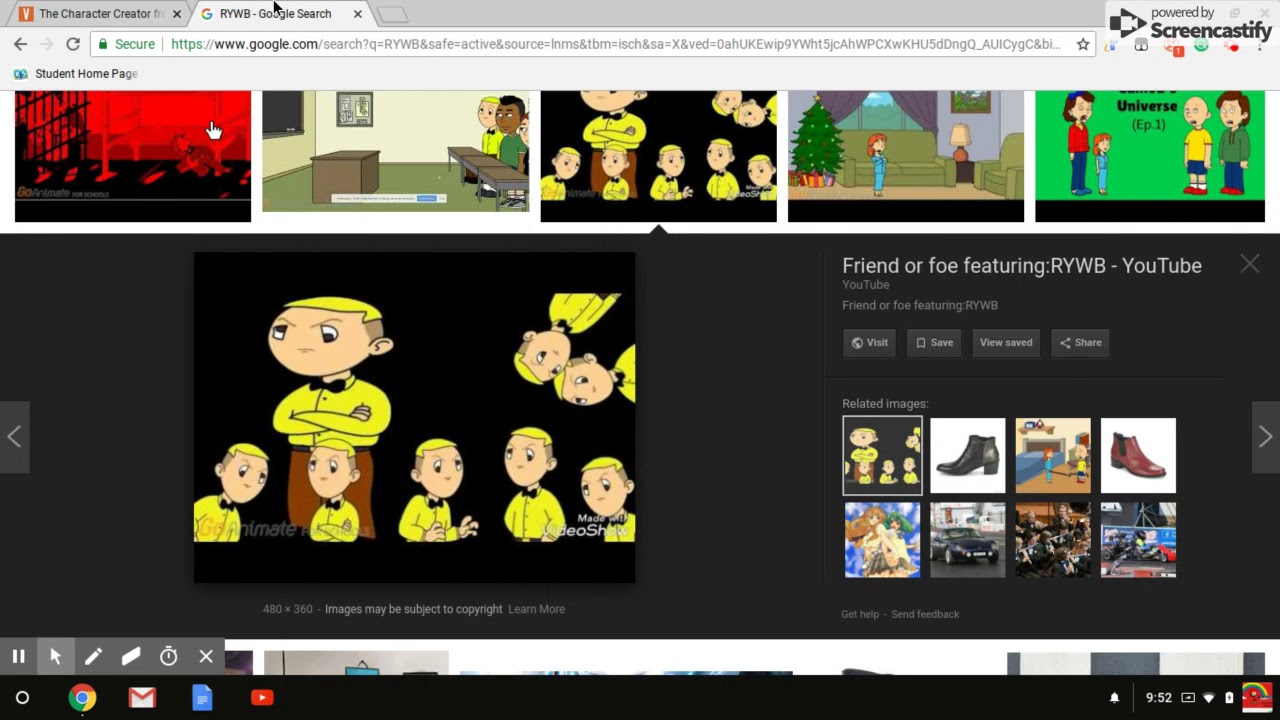Open YouTube from the shelf
Viewport: 1280px width, 720px height.
pos(262,698)
